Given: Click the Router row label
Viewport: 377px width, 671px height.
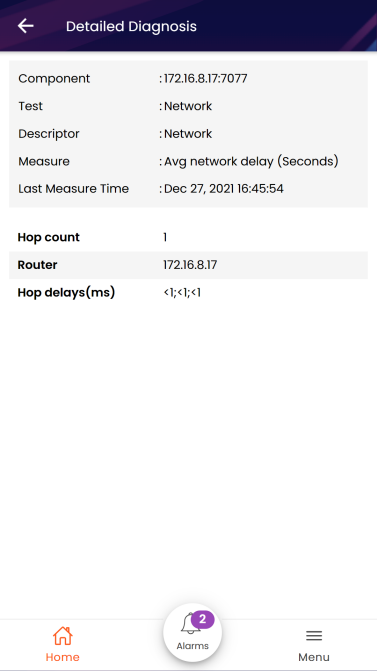Looking at the screenshot, I should [37, 265].
